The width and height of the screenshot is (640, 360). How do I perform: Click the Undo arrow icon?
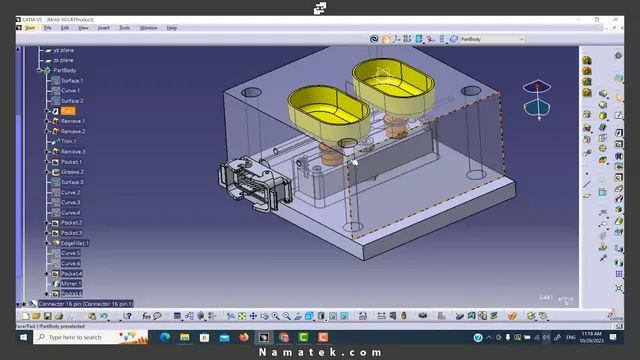(x=104, y=316)
